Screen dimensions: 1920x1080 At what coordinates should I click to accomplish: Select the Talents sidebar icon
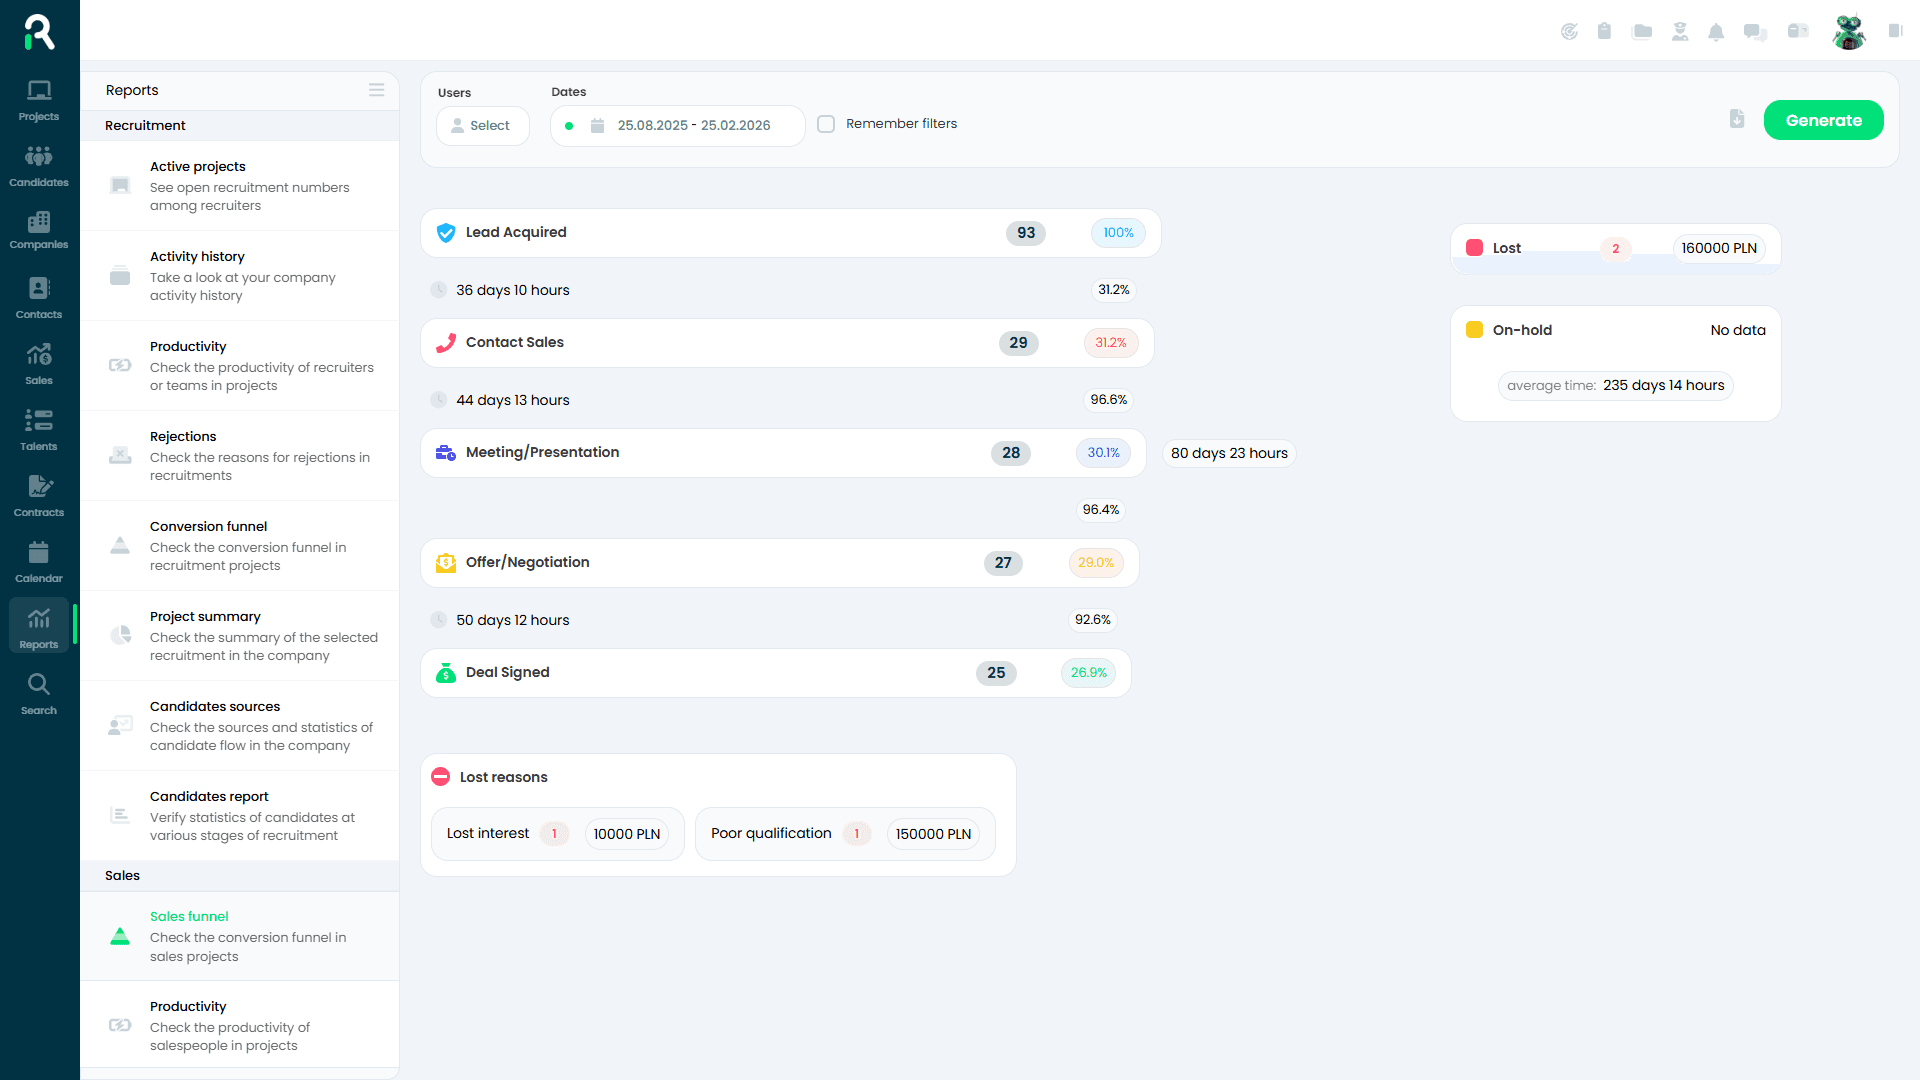click(38, 426)
